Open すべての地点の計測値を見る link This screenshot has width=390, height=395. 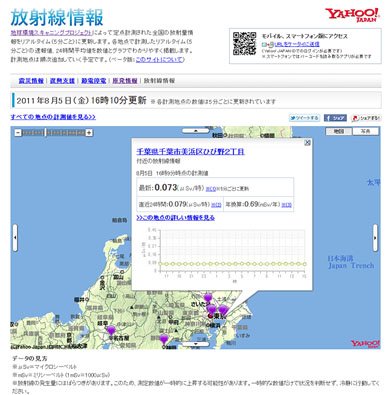(53, 117)
